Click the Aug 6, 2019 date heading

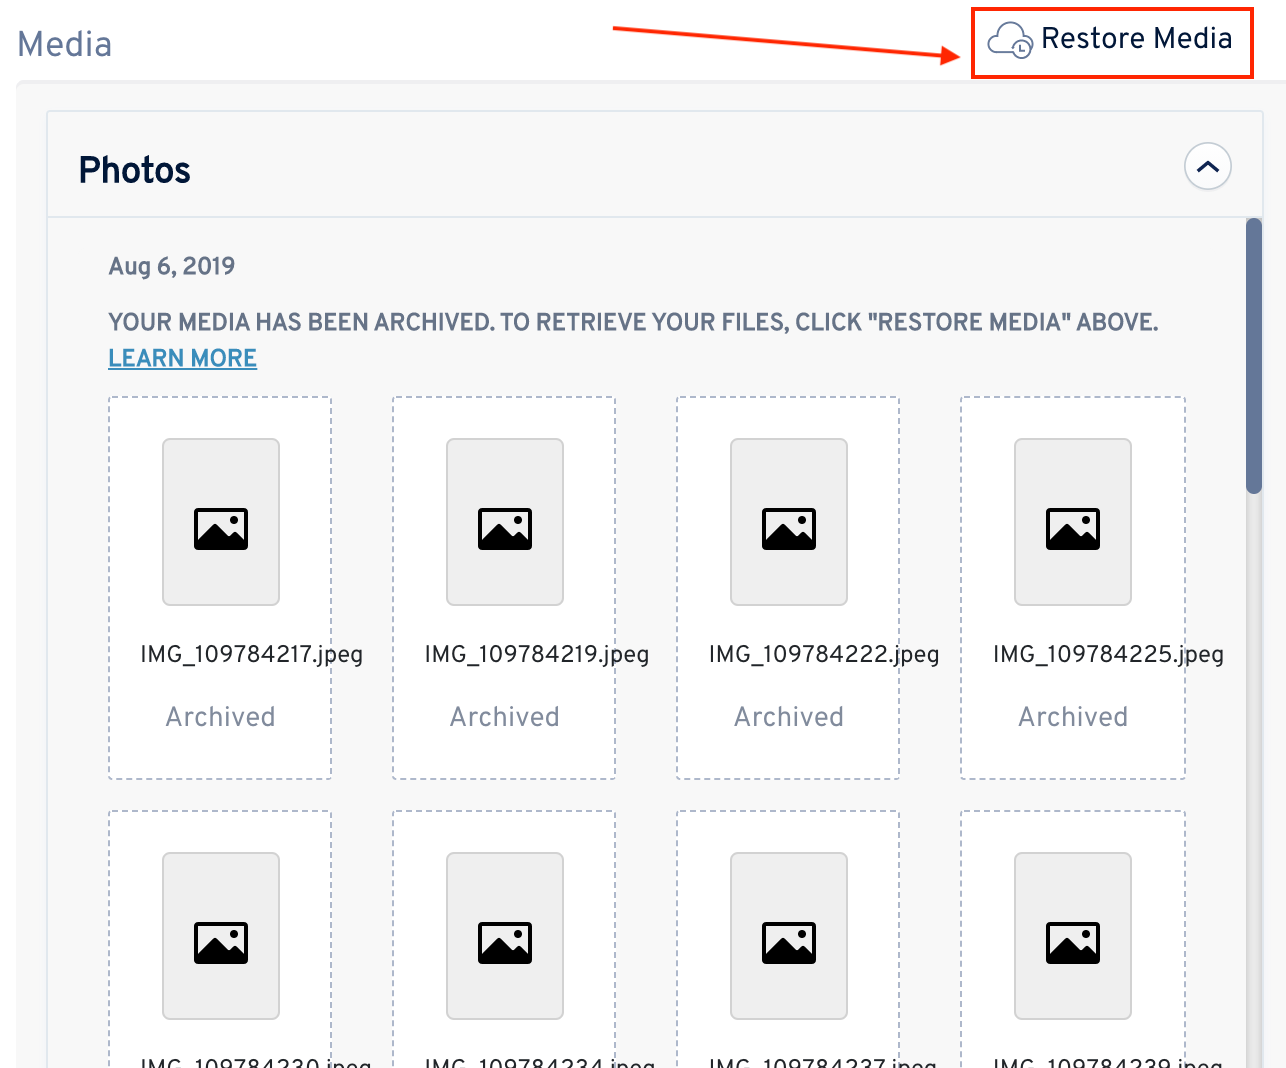(x=172, y=266)
